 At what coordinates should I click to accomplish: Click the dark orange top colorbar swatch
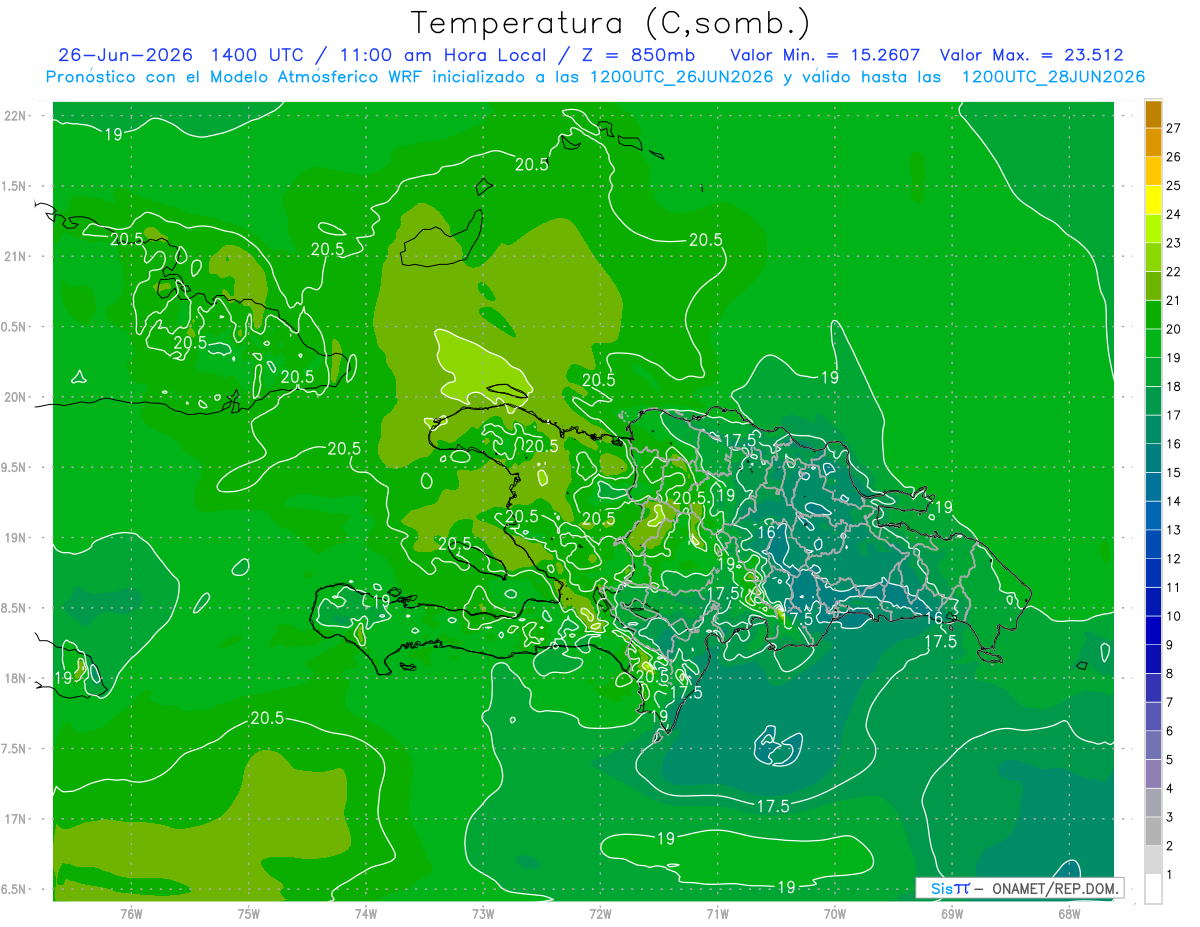[1153, 115]
